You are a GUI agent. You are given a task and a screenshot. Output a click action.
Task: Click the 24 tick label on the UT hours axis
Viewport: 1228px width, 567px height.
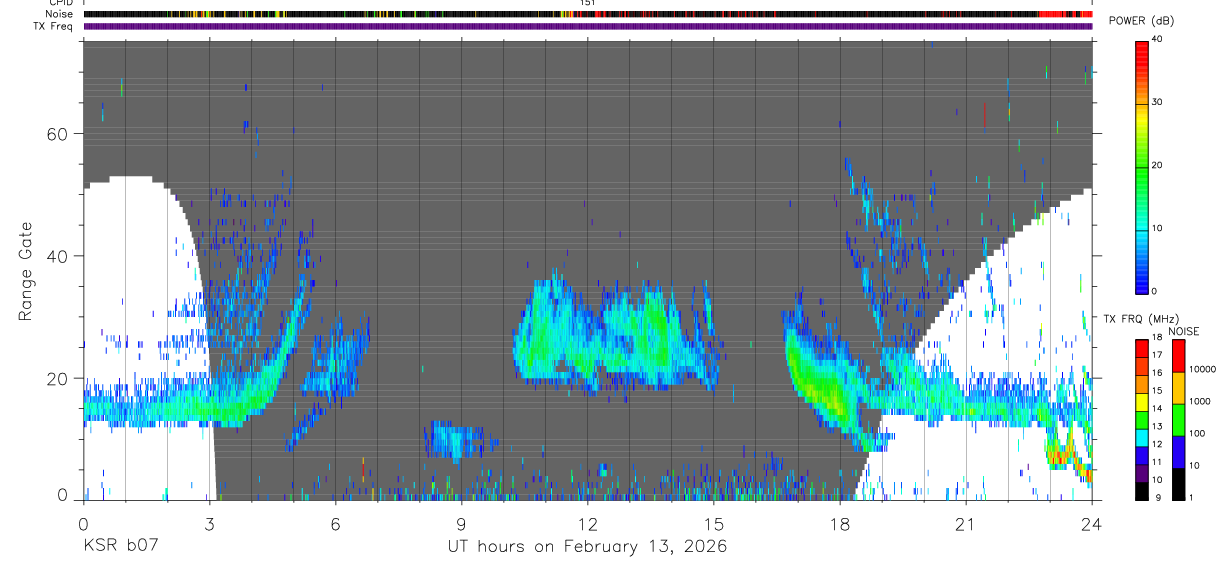pos(1091,524)
